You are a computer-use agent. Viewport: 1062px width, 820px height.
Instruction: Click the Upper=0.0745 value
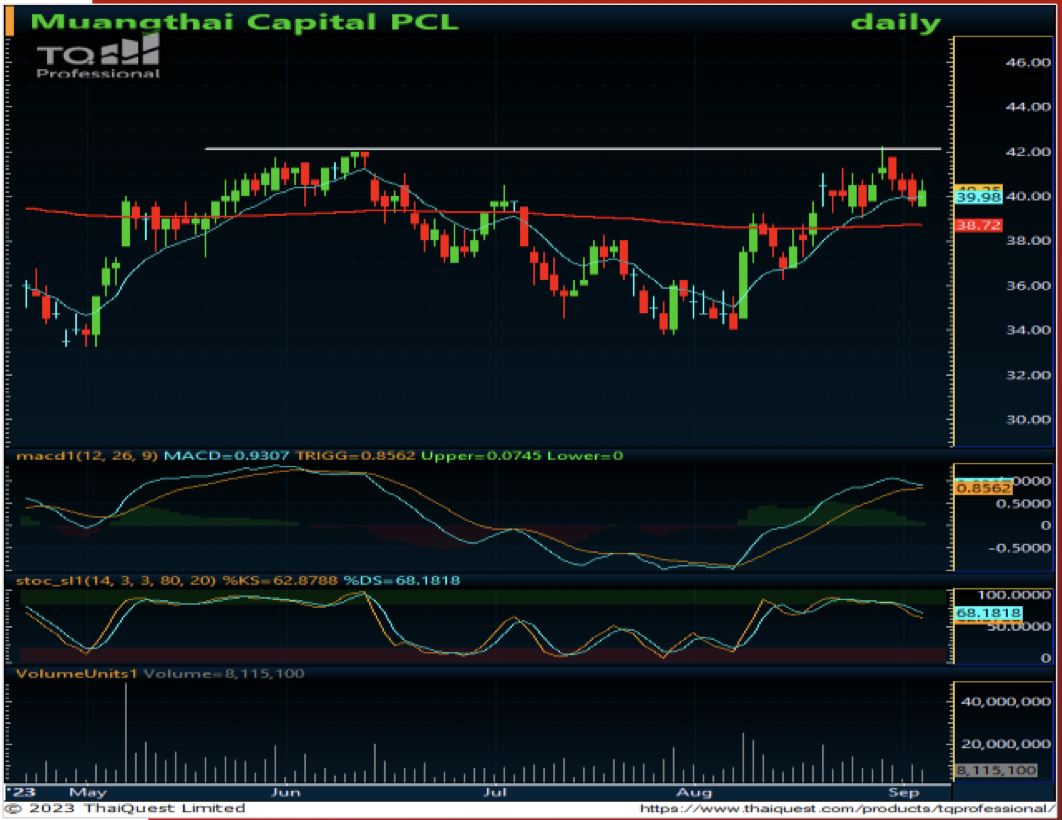click(x=481, y=456)
